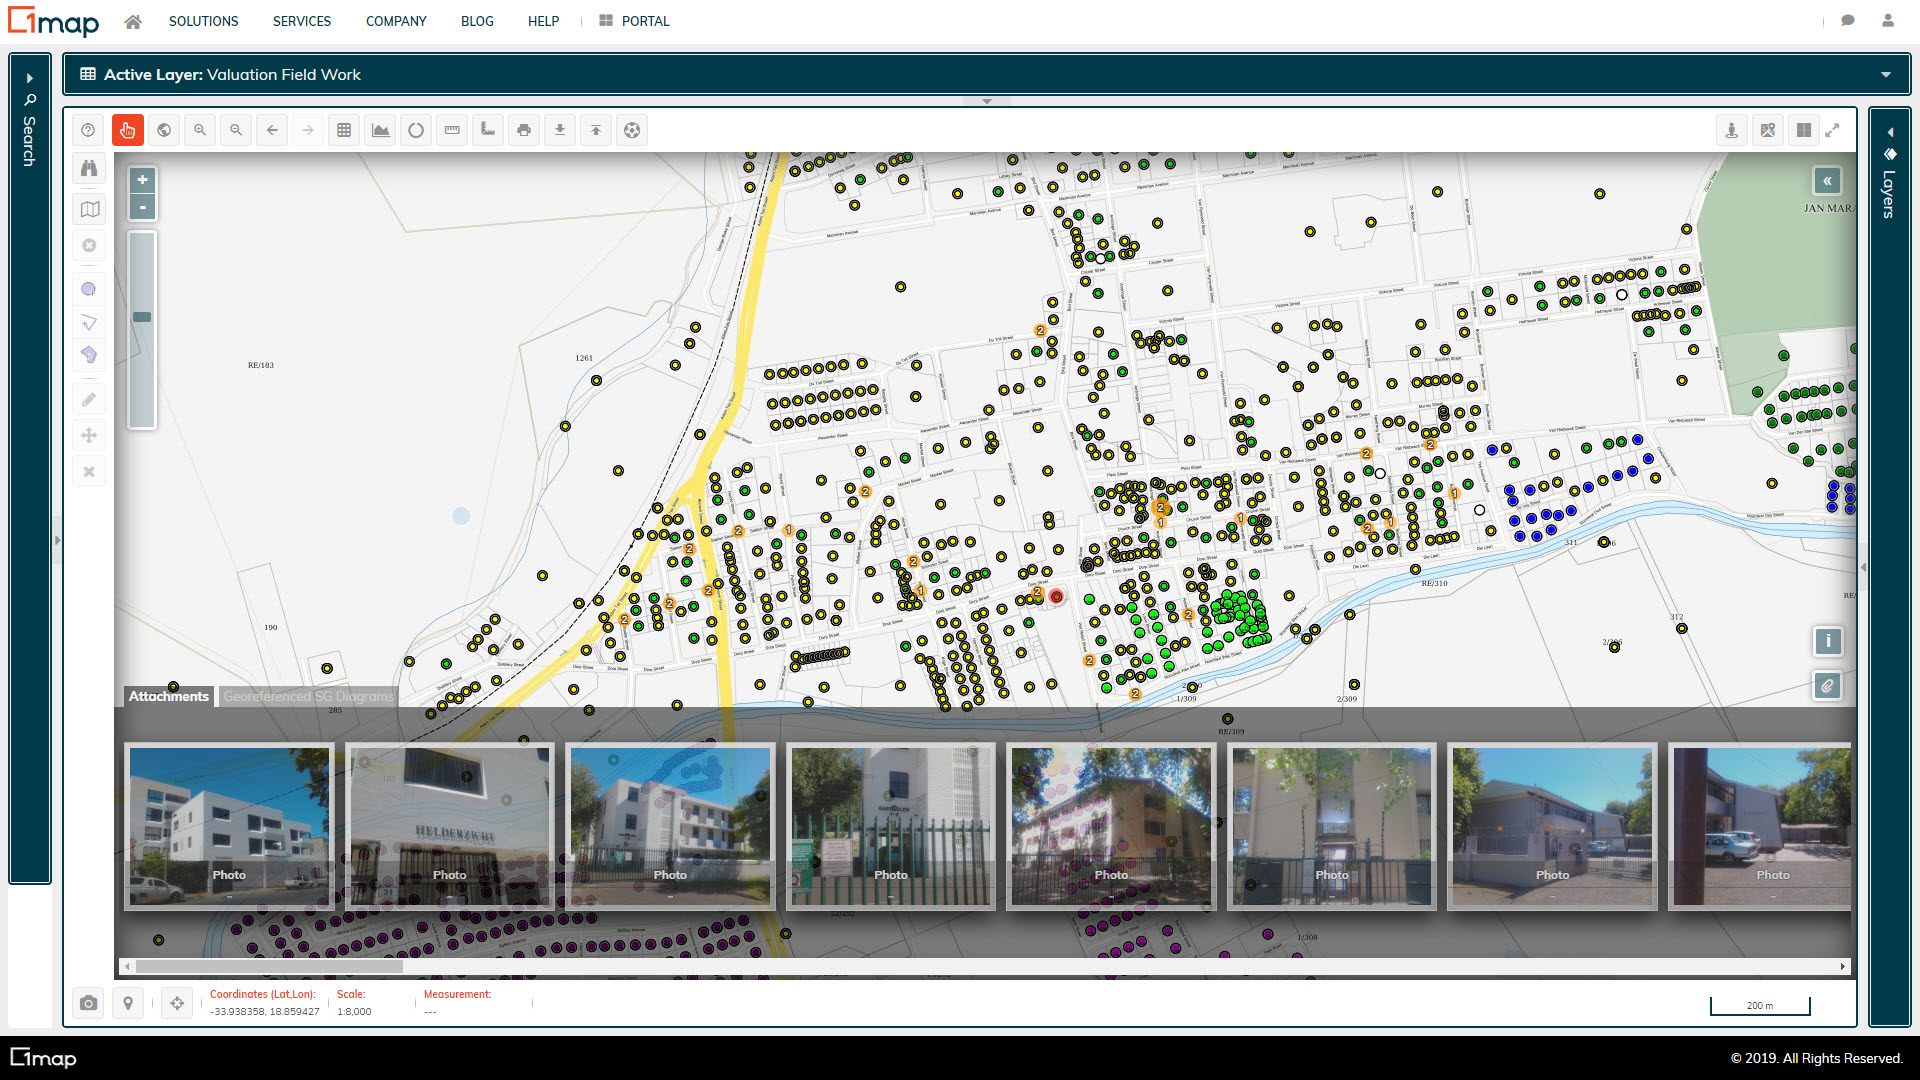The image size is (1920, 1080).
Task: Click the 1map logo at top
Action: click(54, 21)
